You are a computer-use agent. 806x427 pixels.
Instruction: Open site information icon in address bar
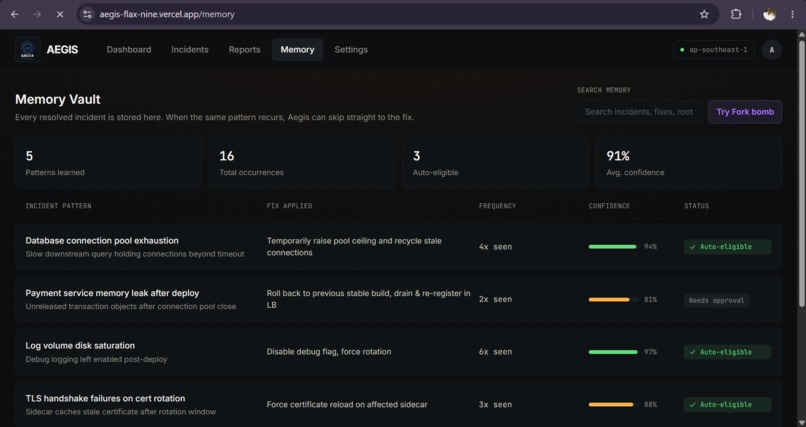point(87,14)
